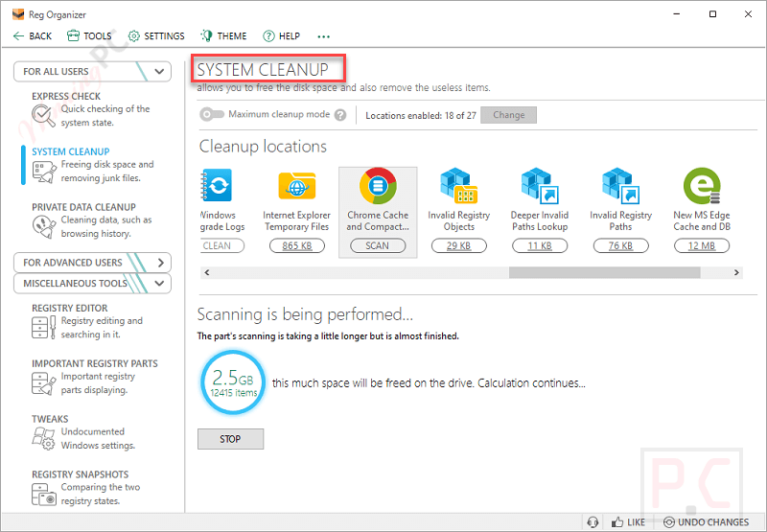Open the HELP menu
The image size is (767, 532).
pyautogui.click(x=281, y=36)
